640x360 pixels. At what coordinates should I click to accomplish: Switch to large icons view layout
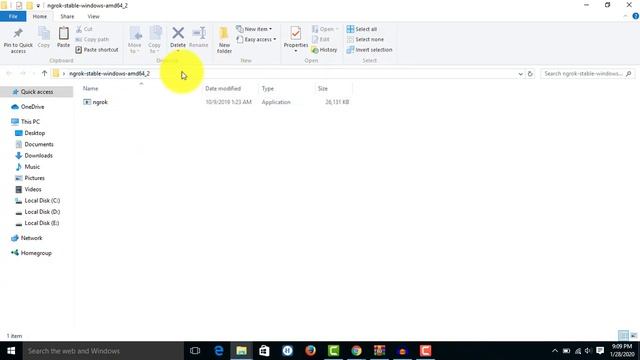[x=633, y=336]
